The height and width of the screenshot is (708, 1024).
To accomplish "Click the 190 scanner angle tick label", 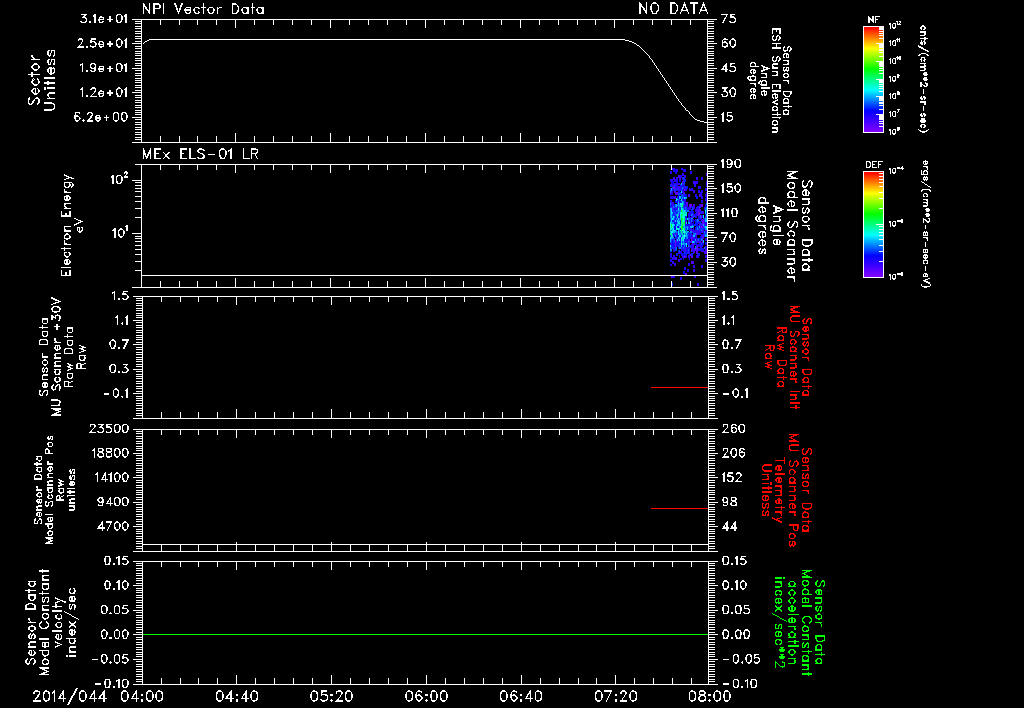I will (x=731, y=164).
